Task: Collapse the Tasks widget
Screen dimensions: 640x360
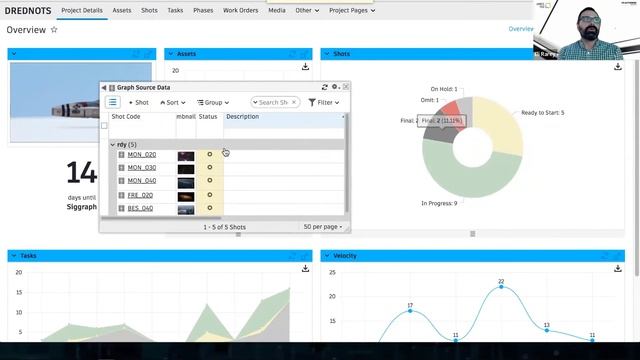Action: point(14,256)
